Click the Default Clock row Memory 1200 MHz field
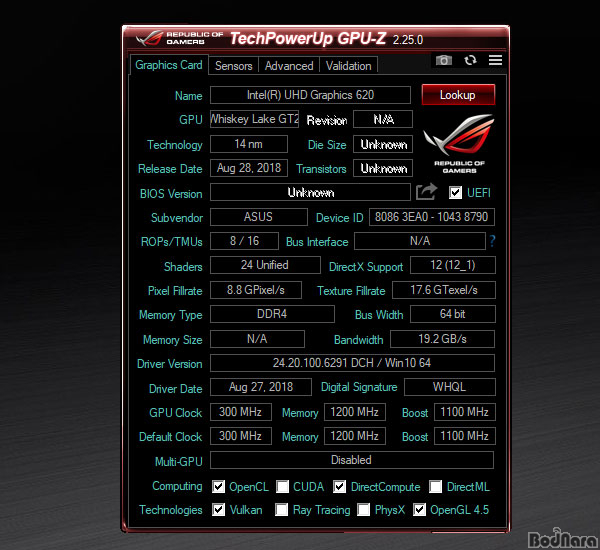 pyautogui.click(x=355, y=436)
